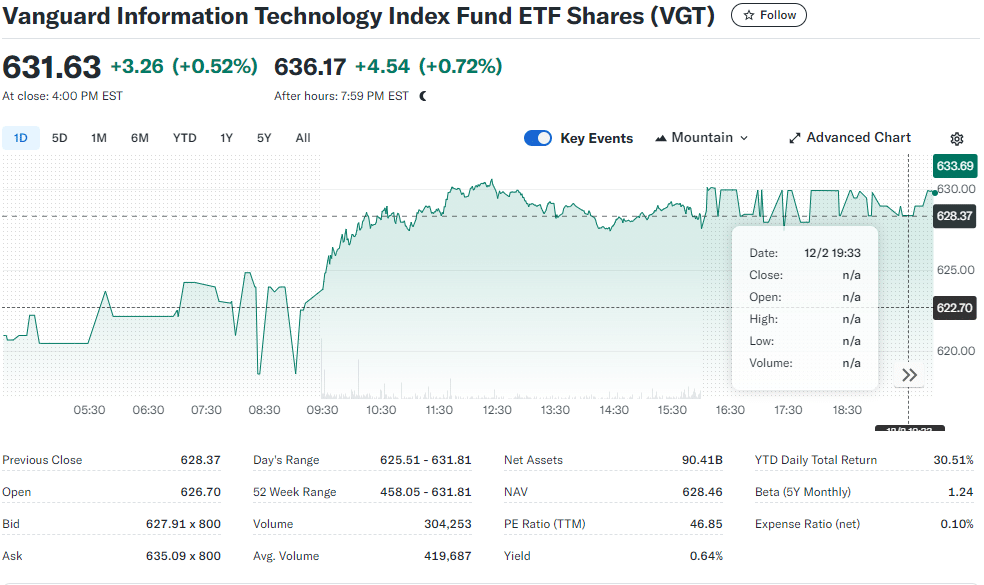
Task: Click the Previous Close value 628.37
Action: click(200, 460)
